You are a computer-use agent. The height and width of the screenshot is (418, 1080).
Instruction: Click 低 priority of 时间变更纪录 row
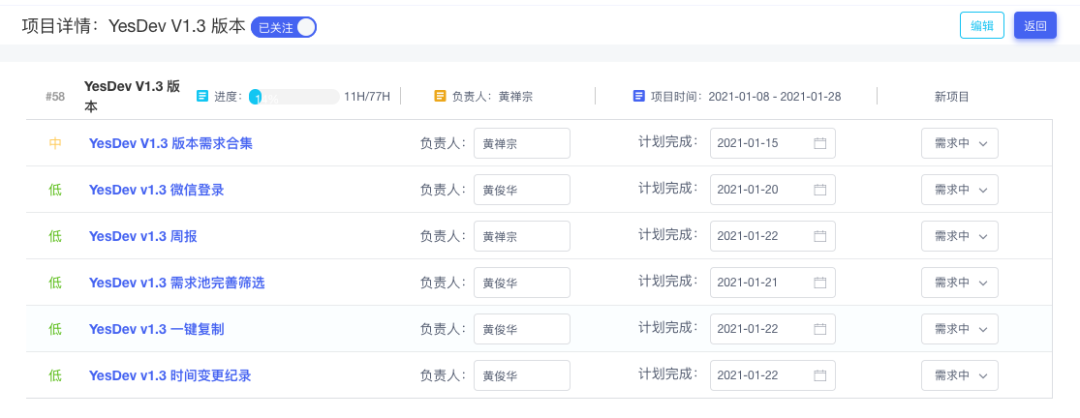[55, 375]
